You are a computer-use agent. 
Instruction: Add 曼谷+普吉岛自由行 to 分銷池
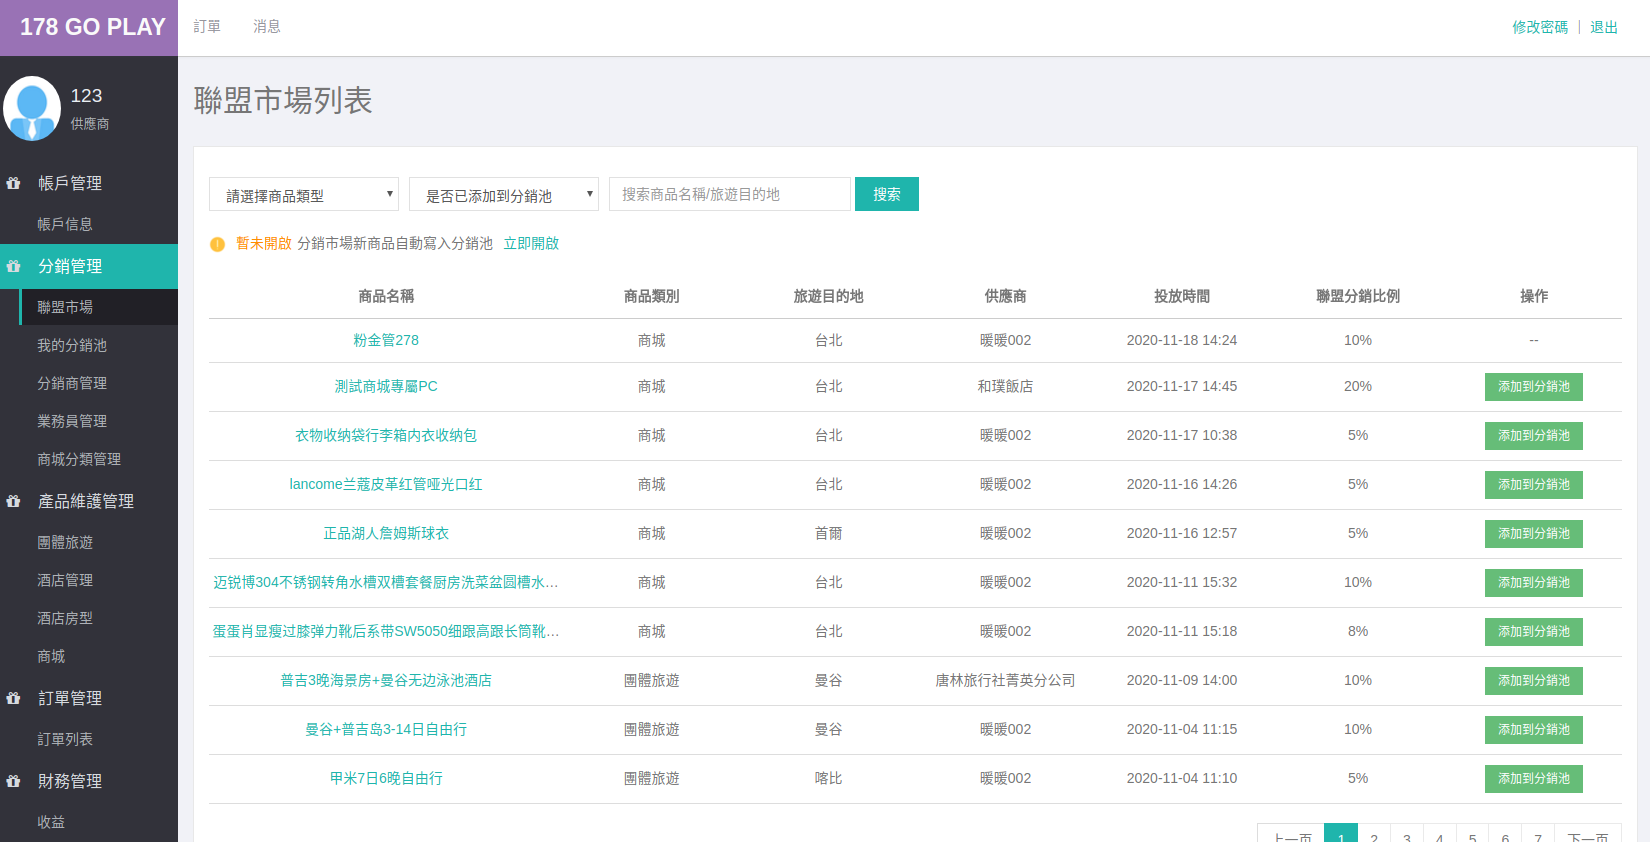1534,730
